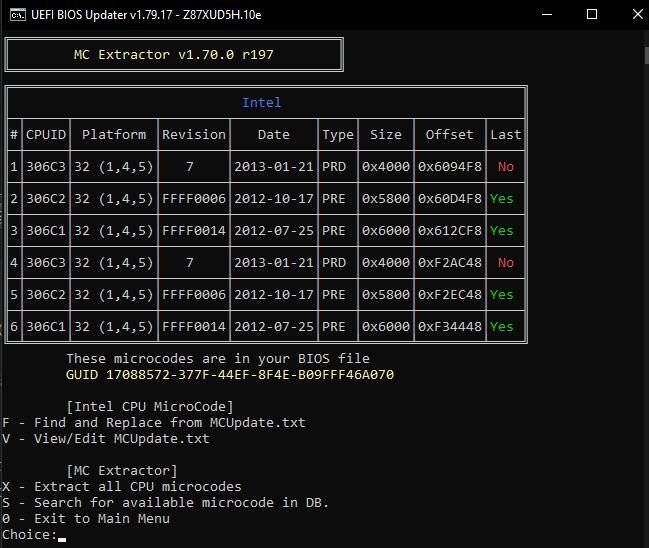Click the Offset column header

[449, 135]
